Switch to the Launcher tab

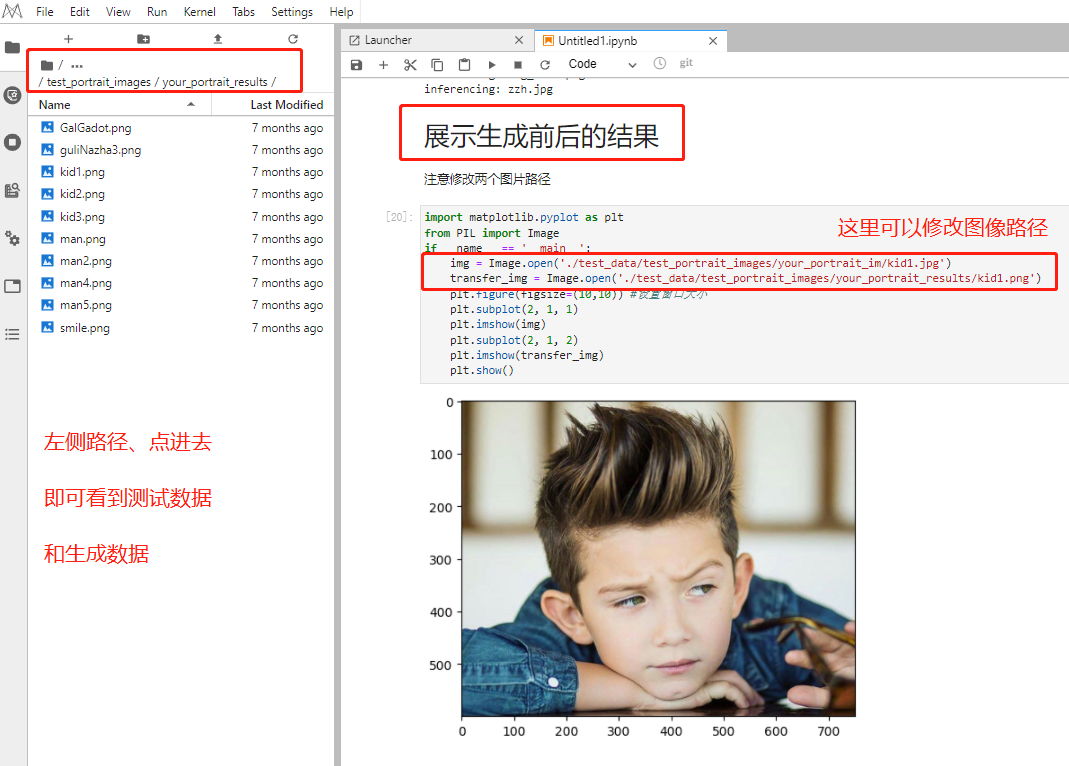click(436, 40)
